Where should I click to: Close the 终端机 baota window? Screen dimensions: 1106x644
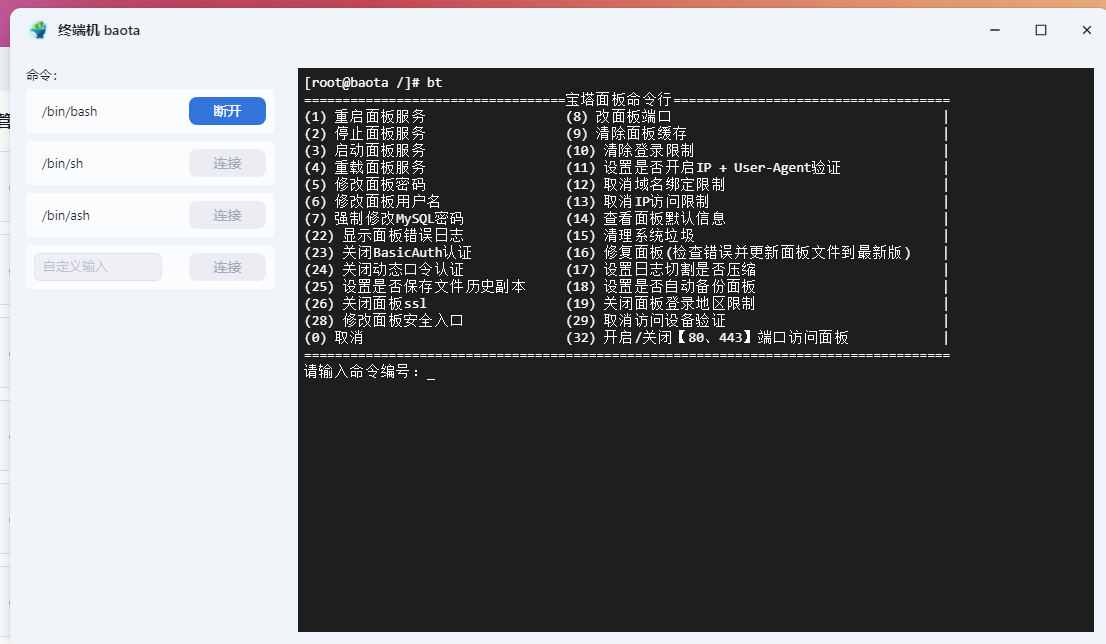click(x=1086, y=30)
